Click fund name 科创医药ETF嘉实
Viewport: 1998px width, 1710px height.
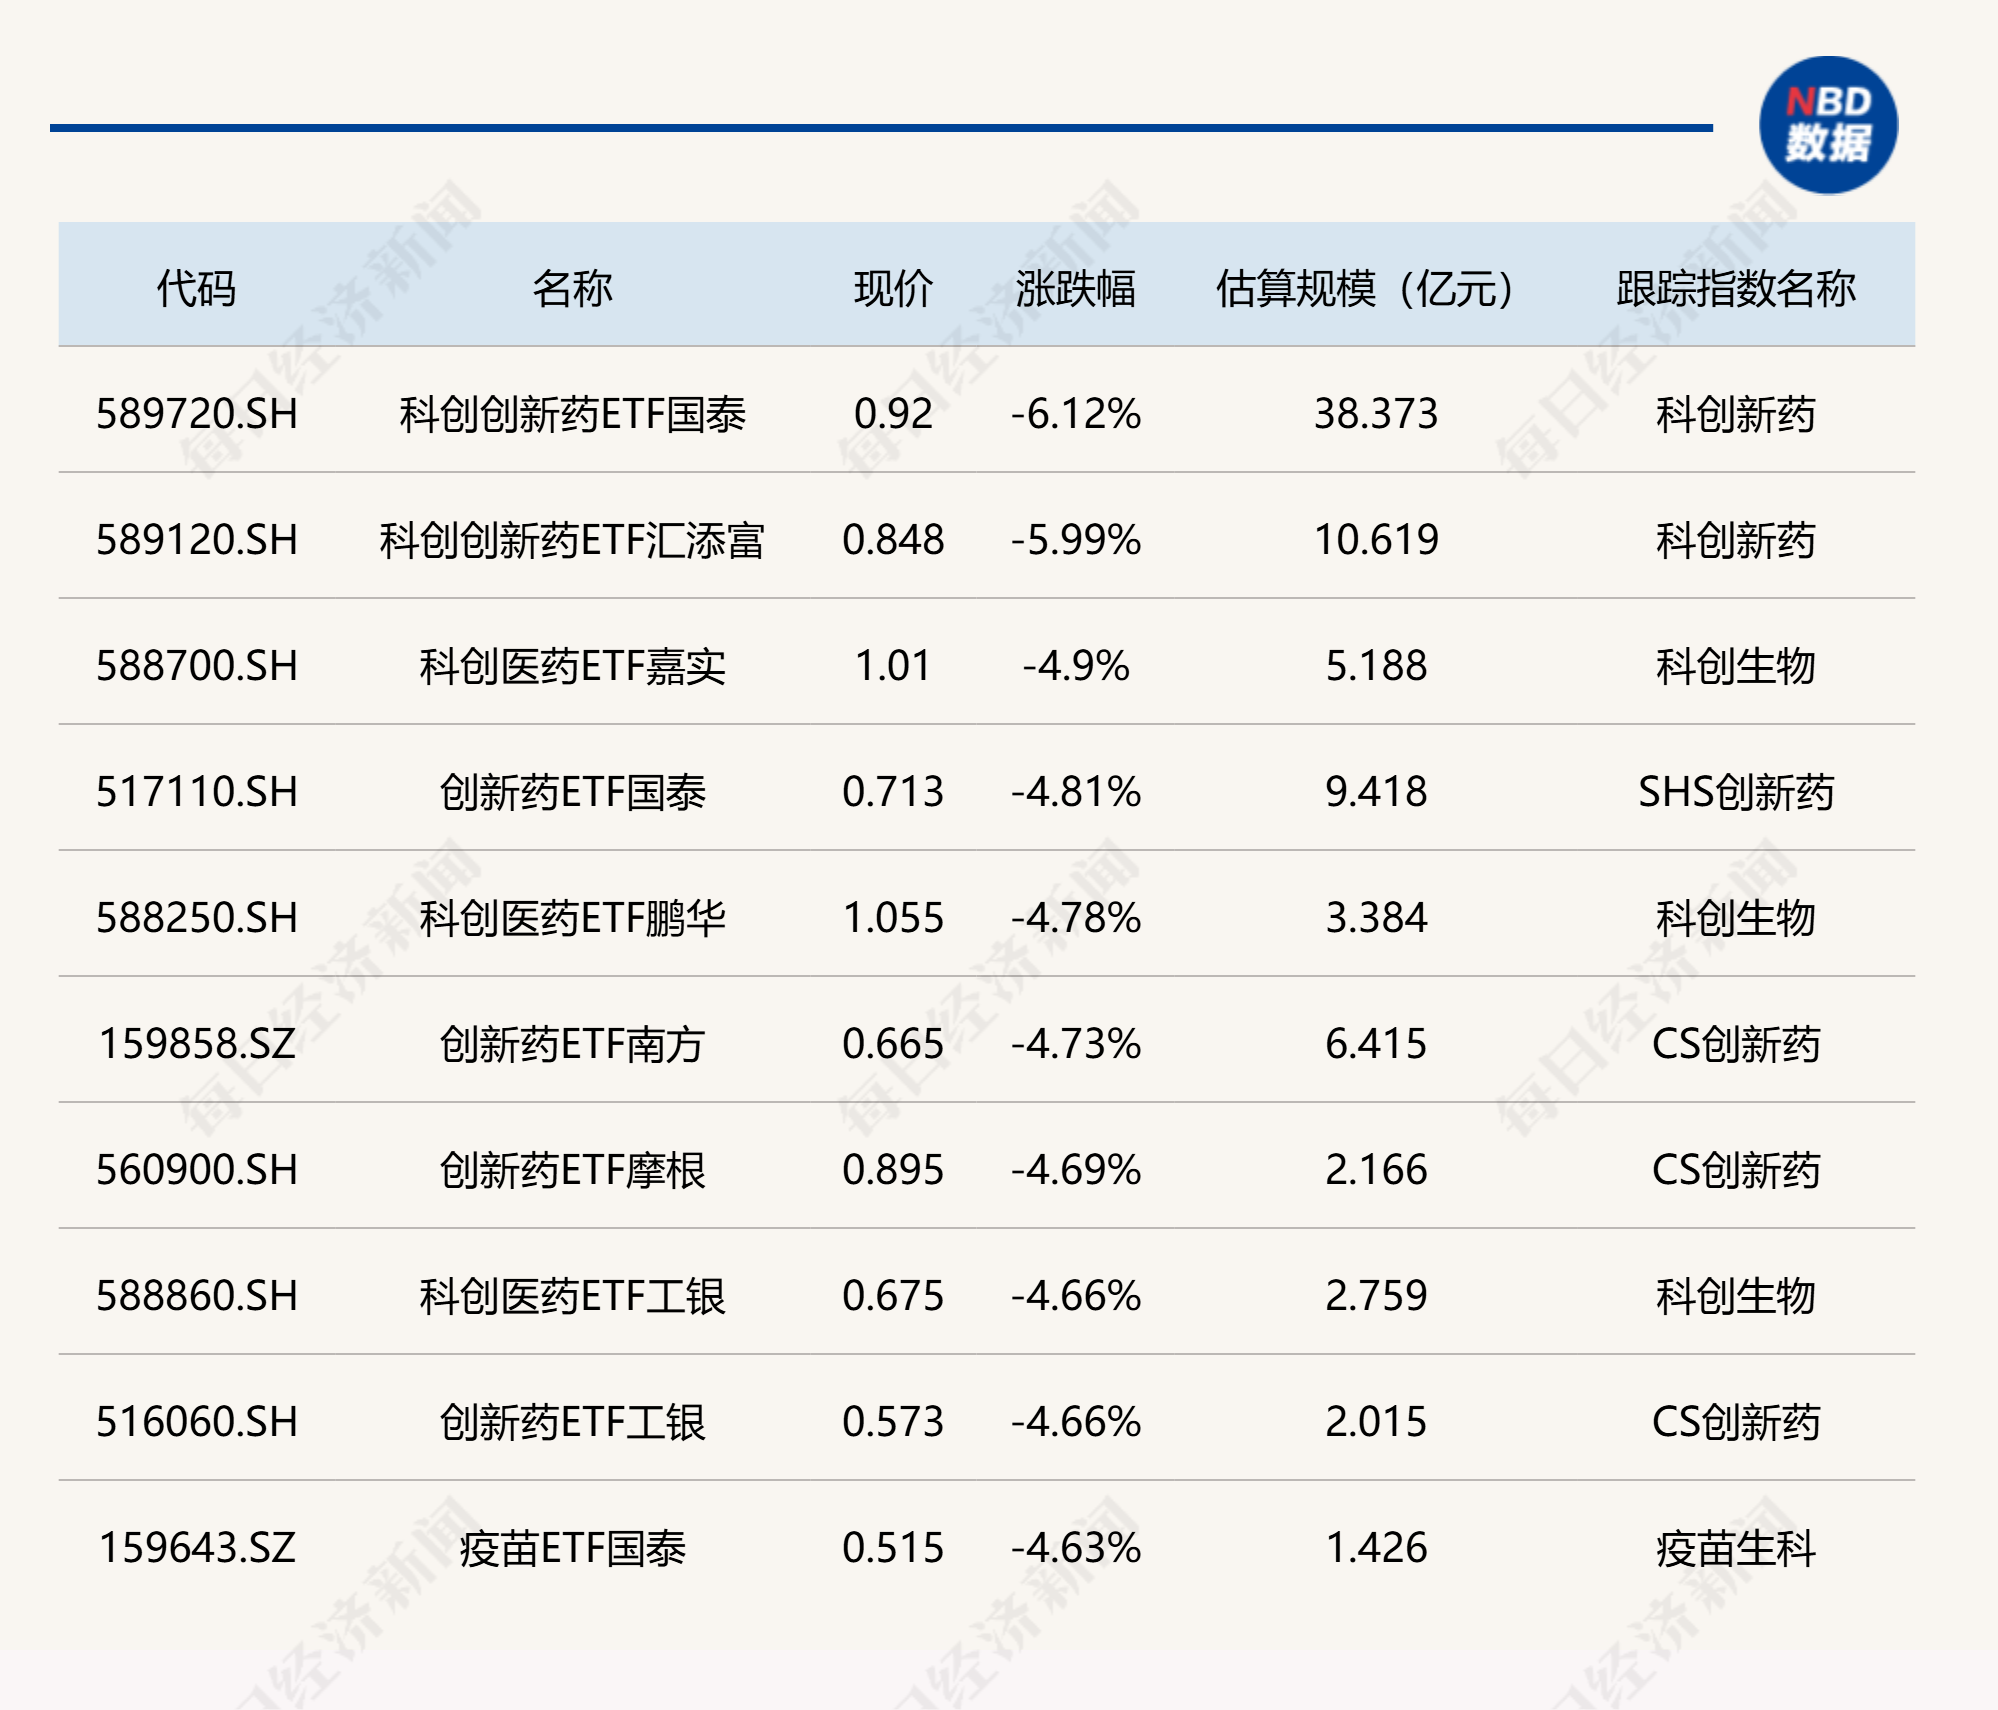[572, 665]
